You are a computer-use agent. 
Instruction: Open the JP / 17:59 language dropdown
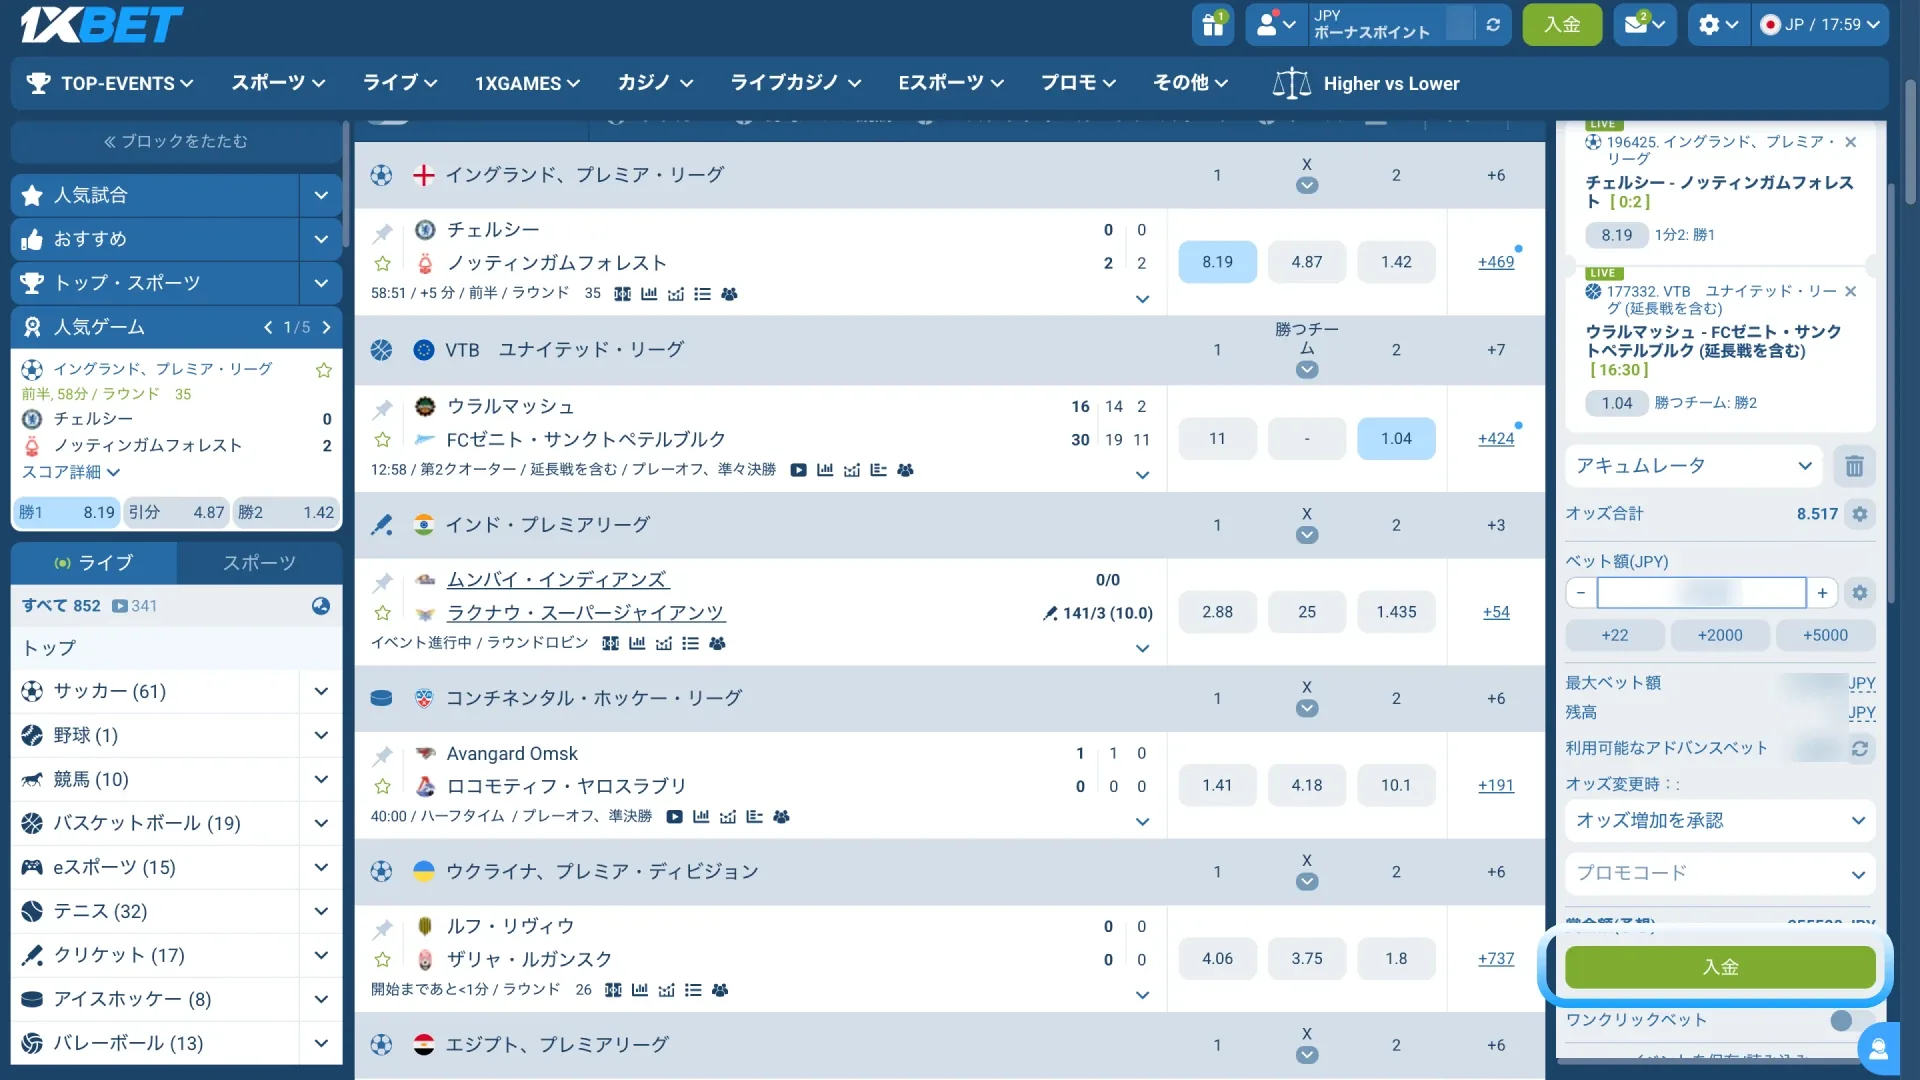coord(1819,24)
